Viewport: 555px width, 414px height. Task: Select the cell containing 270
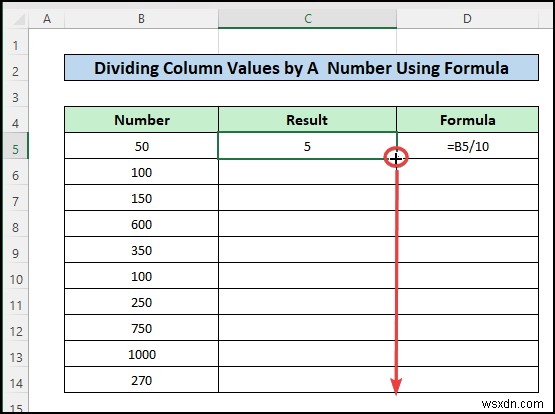tap(142, 380)
